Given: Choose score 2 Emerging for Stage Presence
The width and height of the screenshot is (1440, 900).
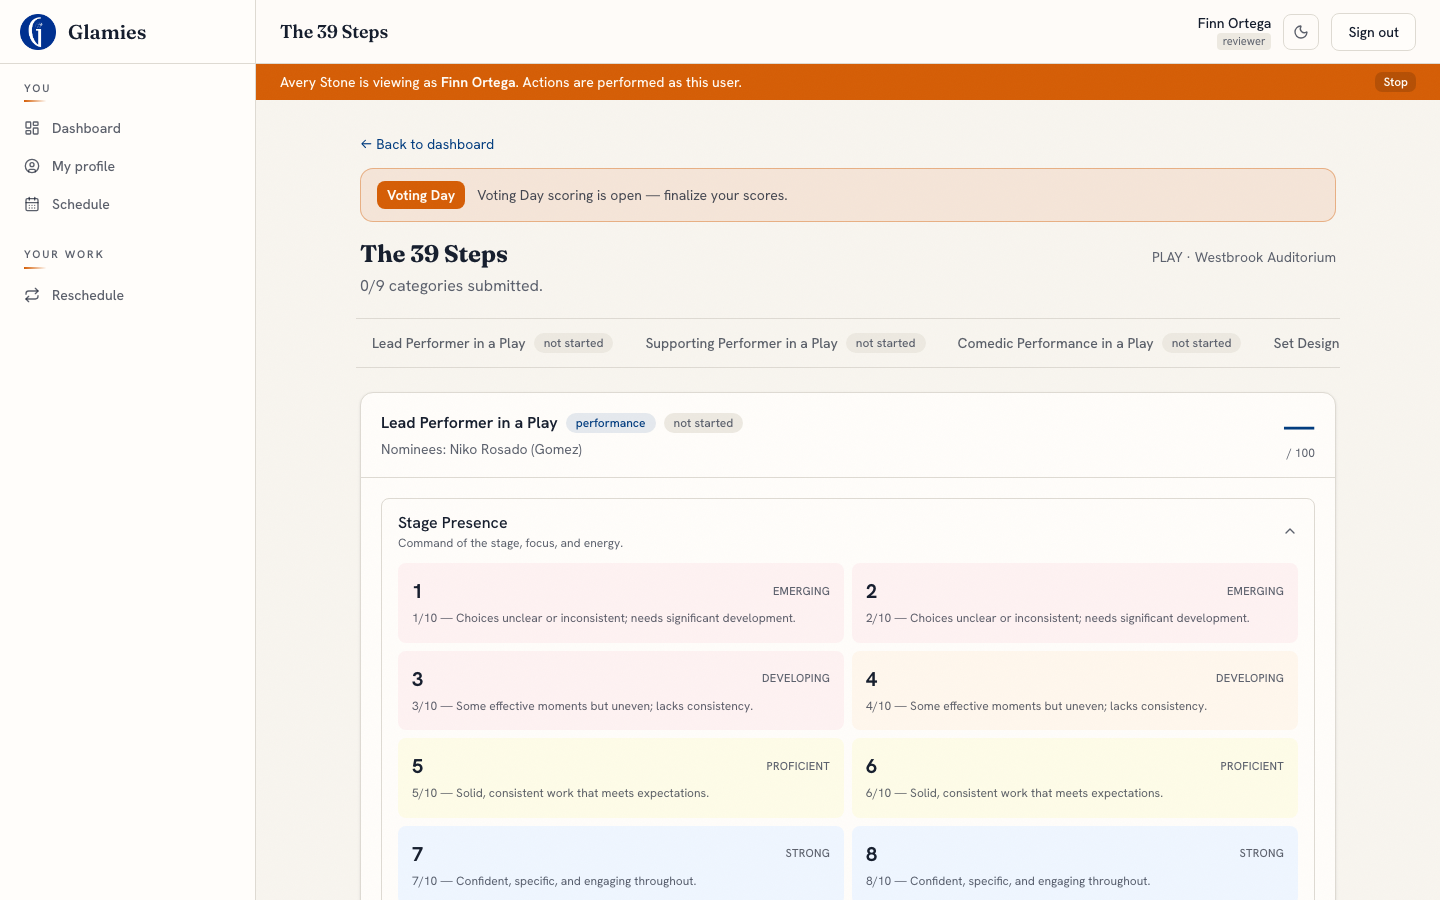Looking at the screenshot, I should (x=1075, y=603).
